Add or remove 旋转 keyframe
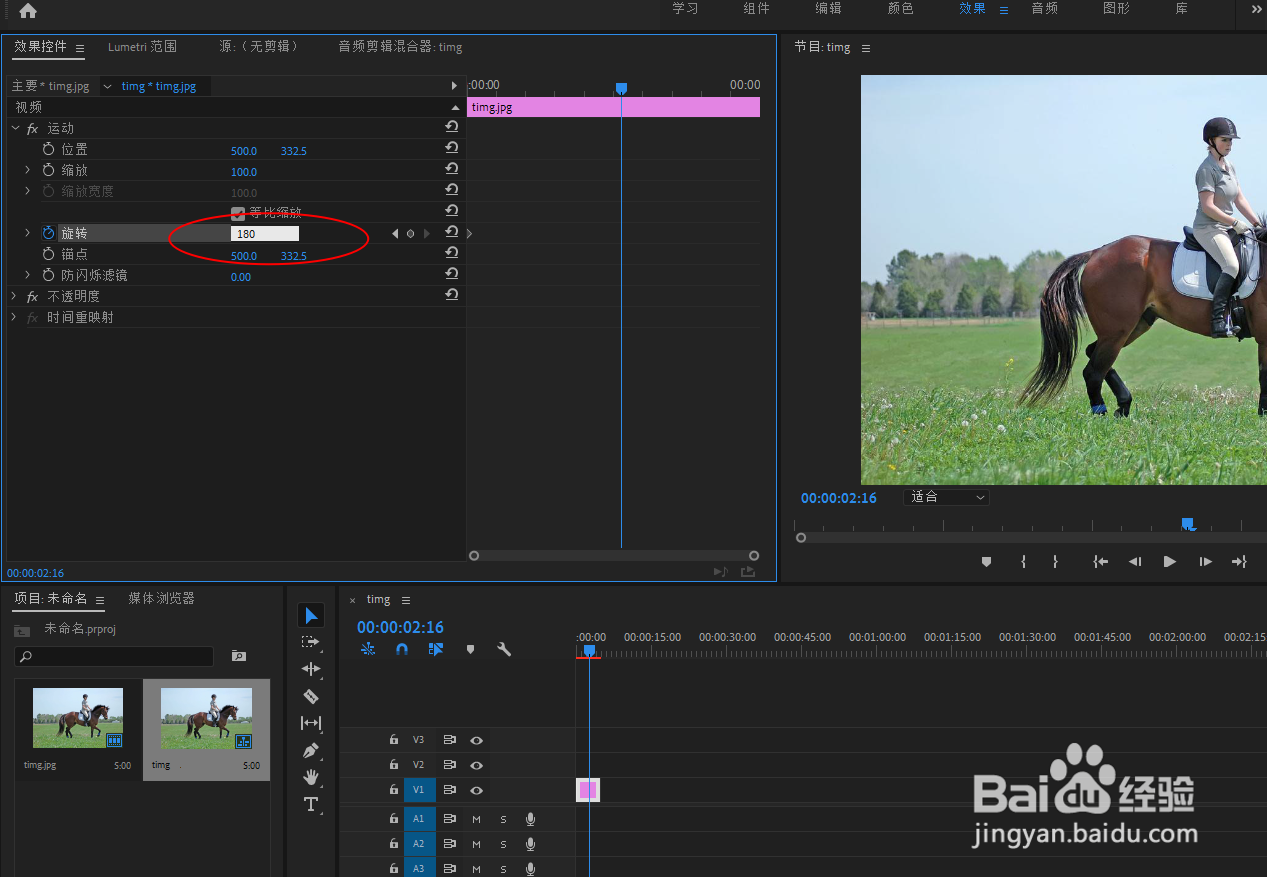Screen dimensions: 1267x877 click(410, 233)
